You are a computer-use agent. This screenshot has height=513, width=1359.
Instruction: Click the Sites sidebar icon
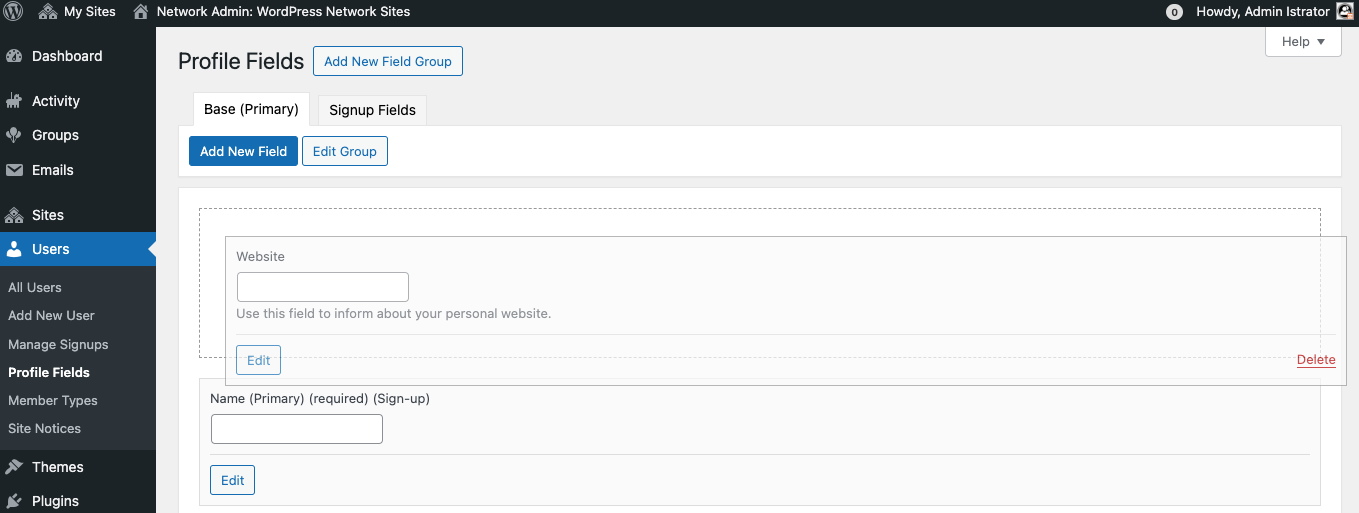pyautogui.click(x=14, y=215)
